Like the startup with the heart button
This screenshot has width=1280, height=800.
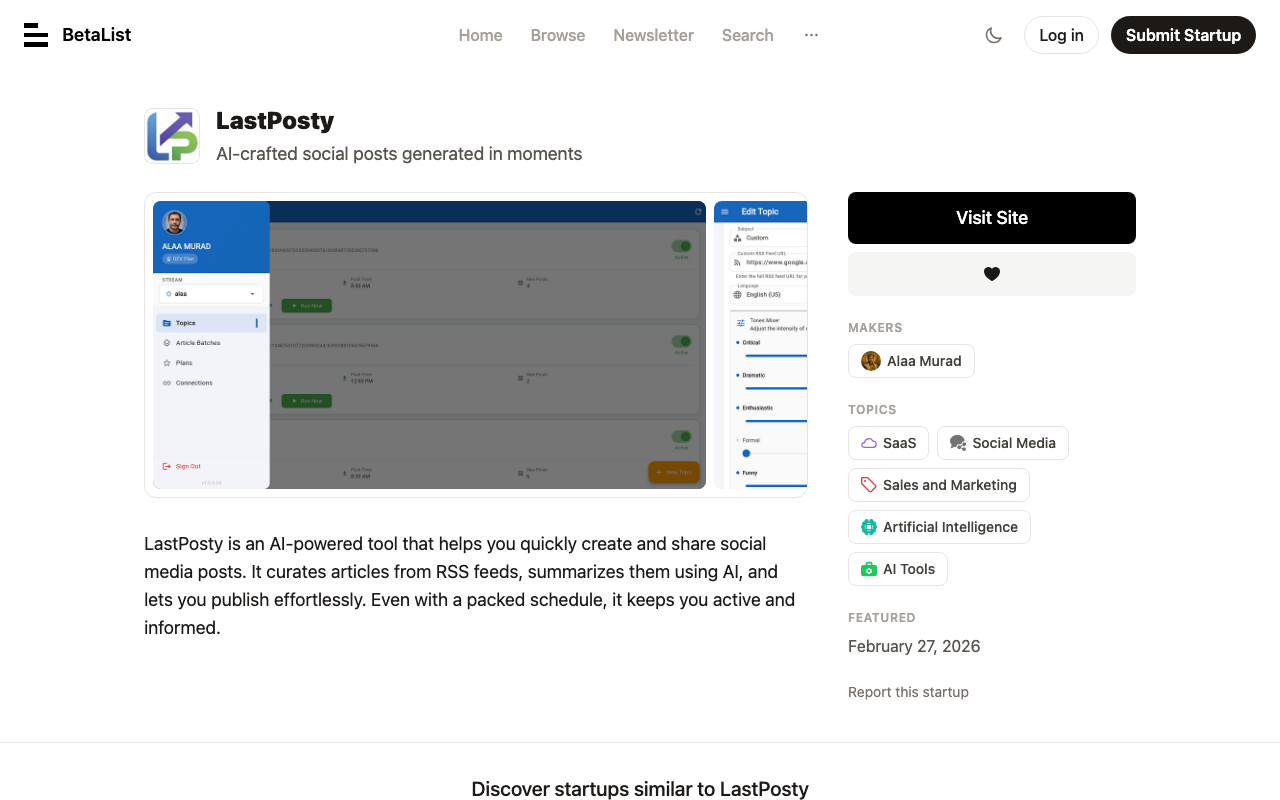pos(992,274)
